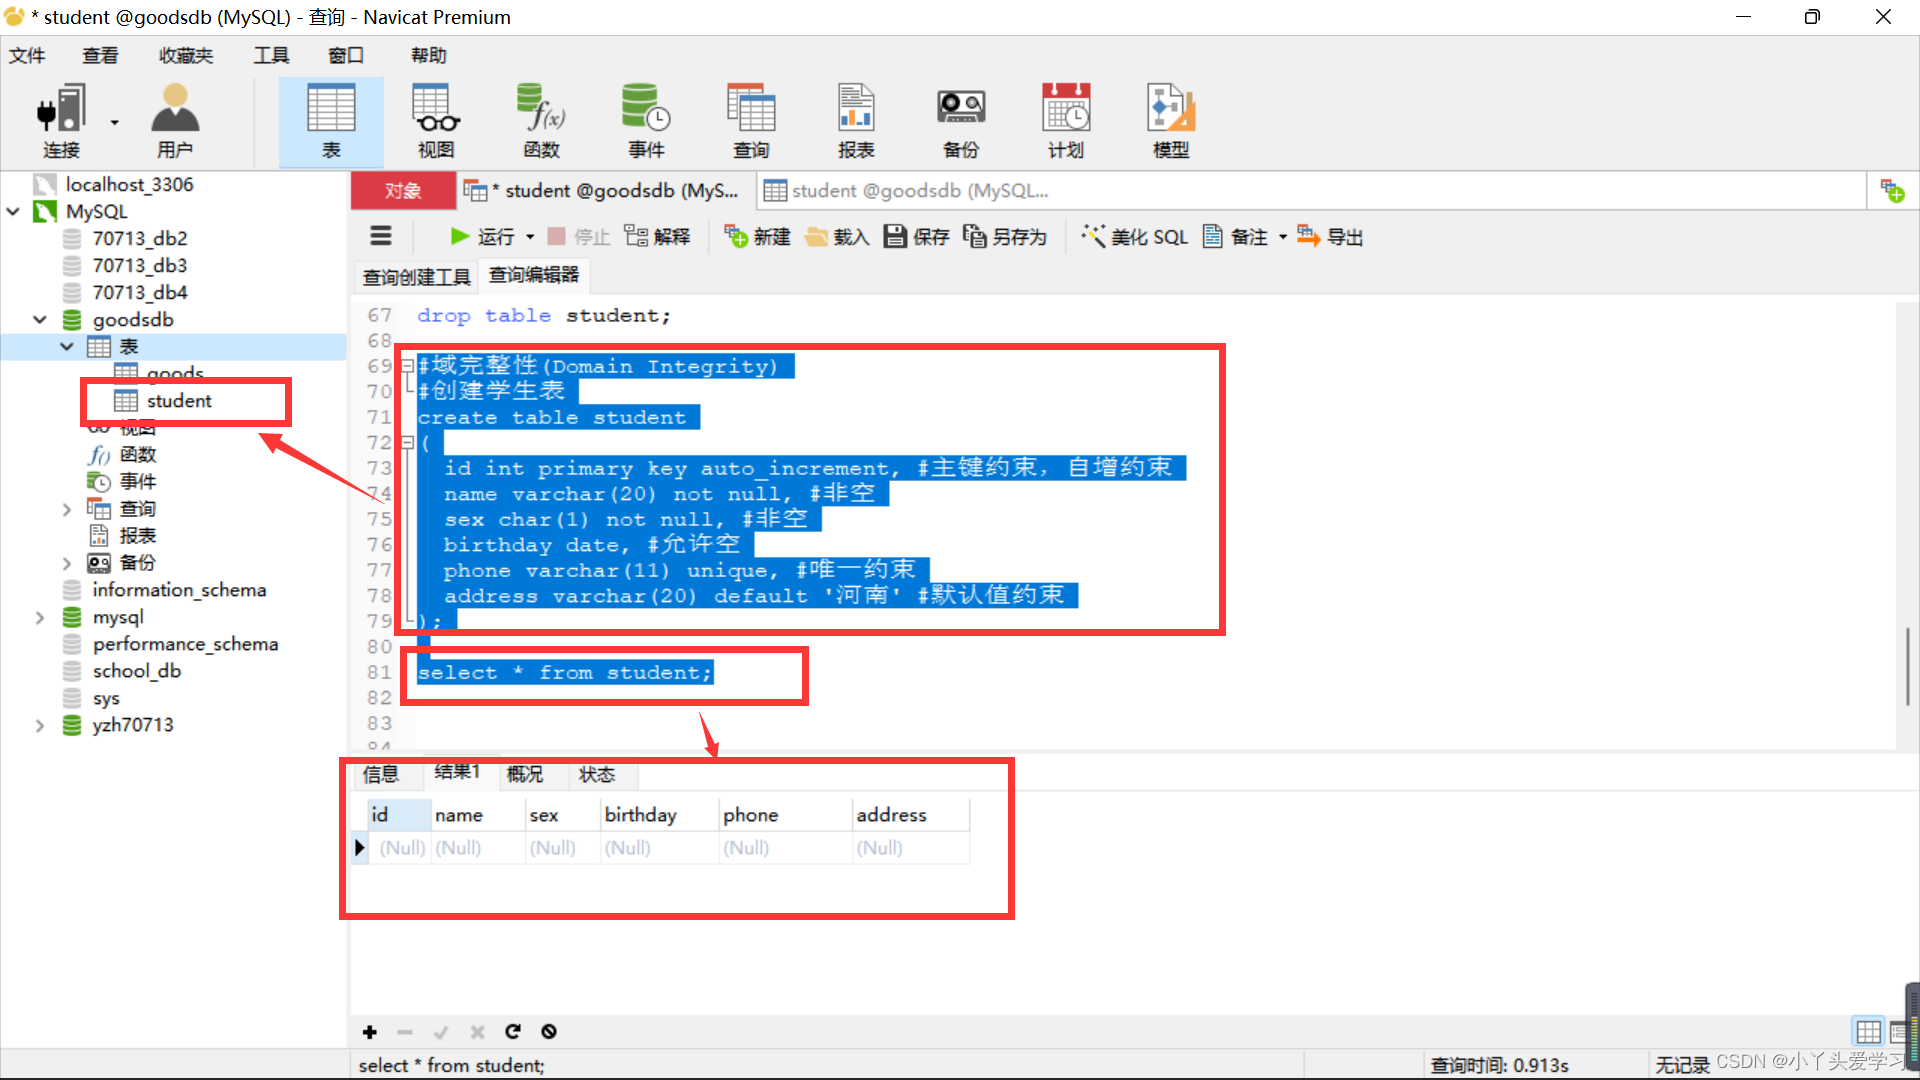
Task: Open the Connection (连接) tool
Action: tap(61, 122)
